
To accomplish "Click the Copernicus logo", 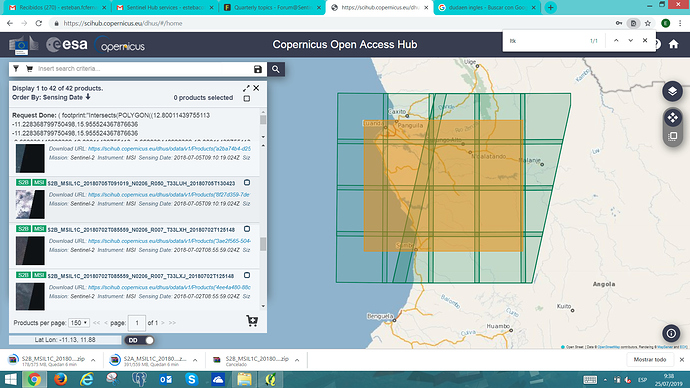I will coord(120,45).
